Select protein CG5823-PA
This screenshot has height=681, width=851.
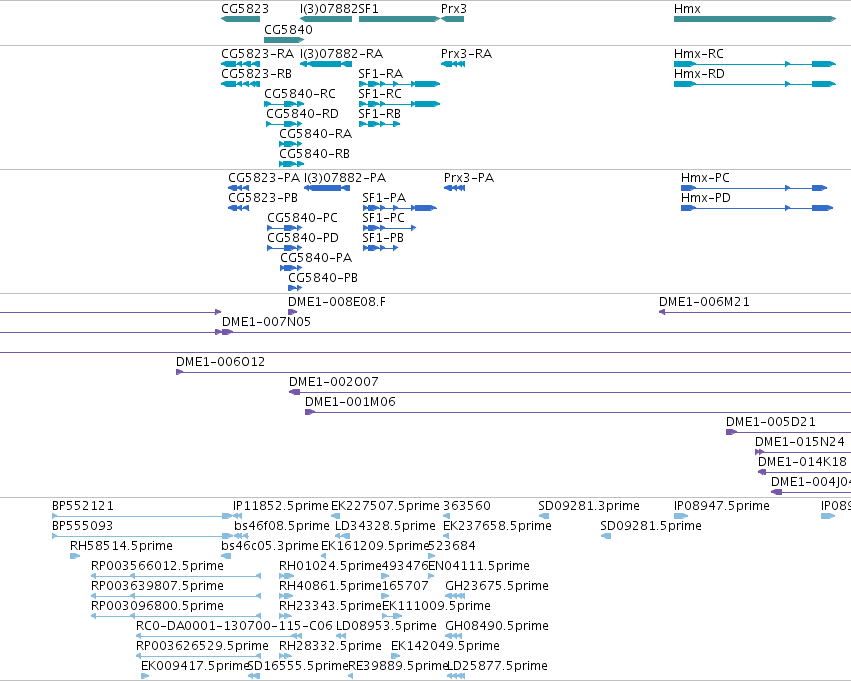click(x=238, y=188)
